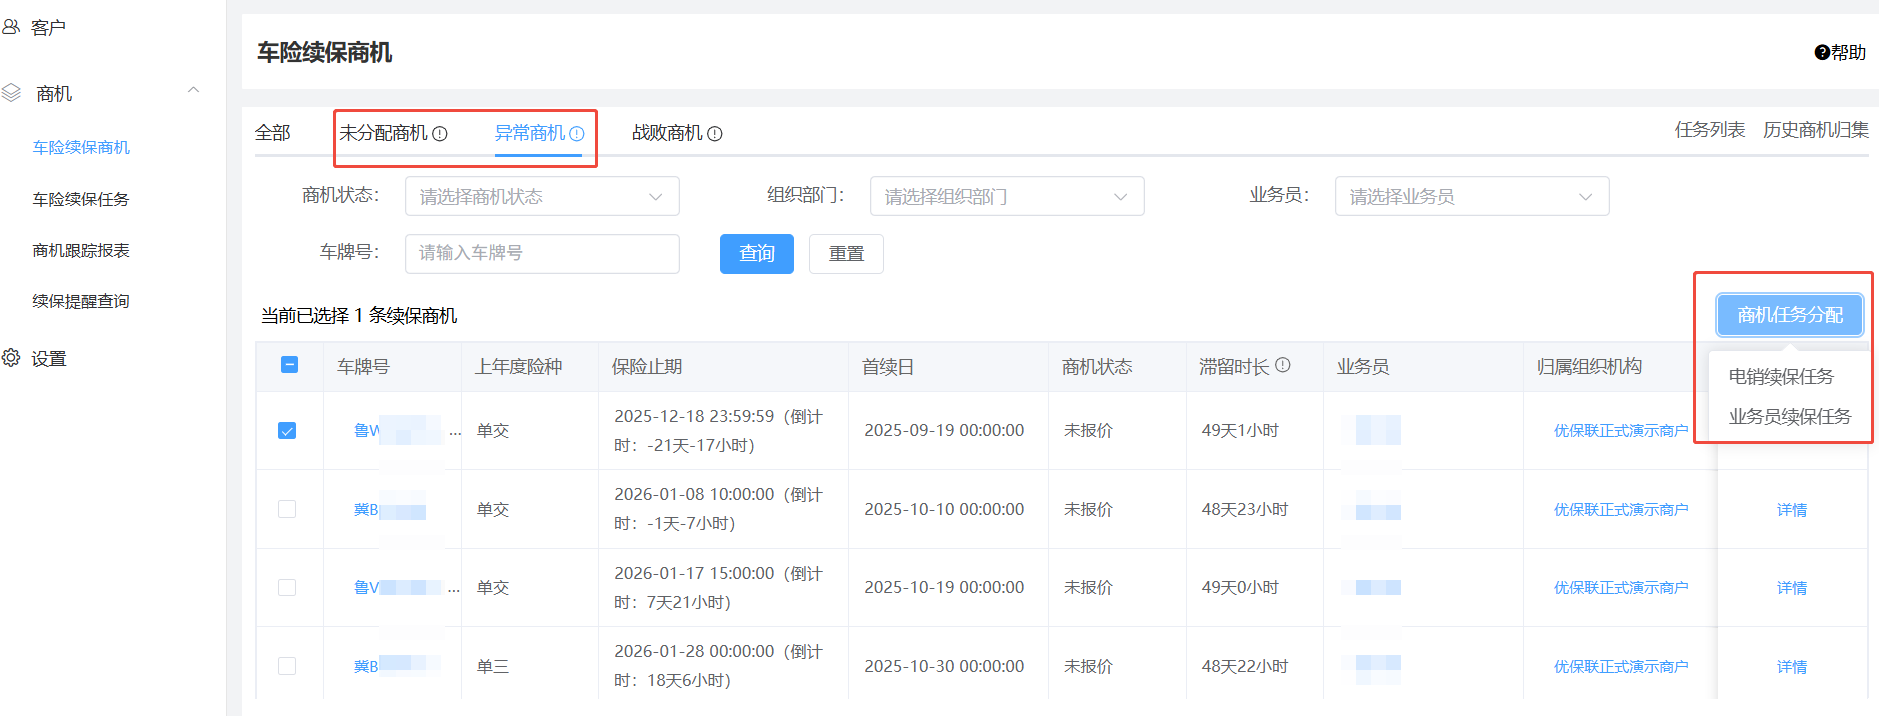1879x716 pixels.
Task: Open the 任务列表 link
Action: [1710, 130]
